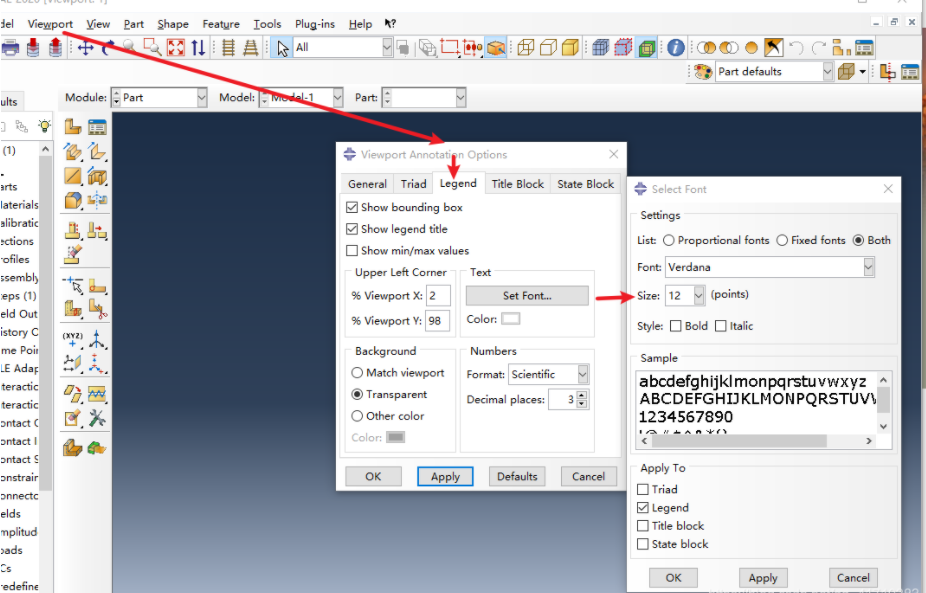Open the Query information tool
Image resolution: width=926 pixels, height=593 pixels.
(675, 47)
